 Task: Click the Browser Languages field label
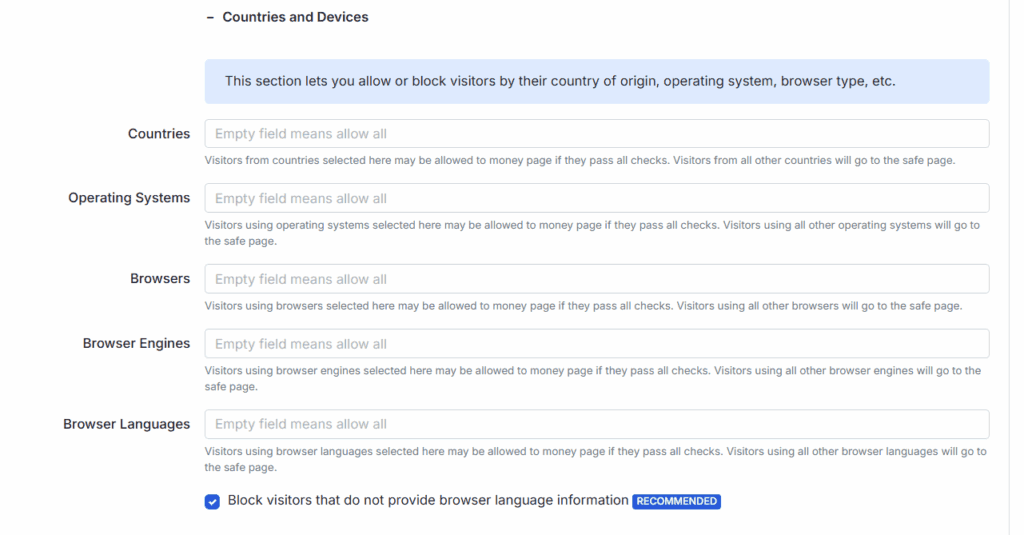tap(126, 424)
